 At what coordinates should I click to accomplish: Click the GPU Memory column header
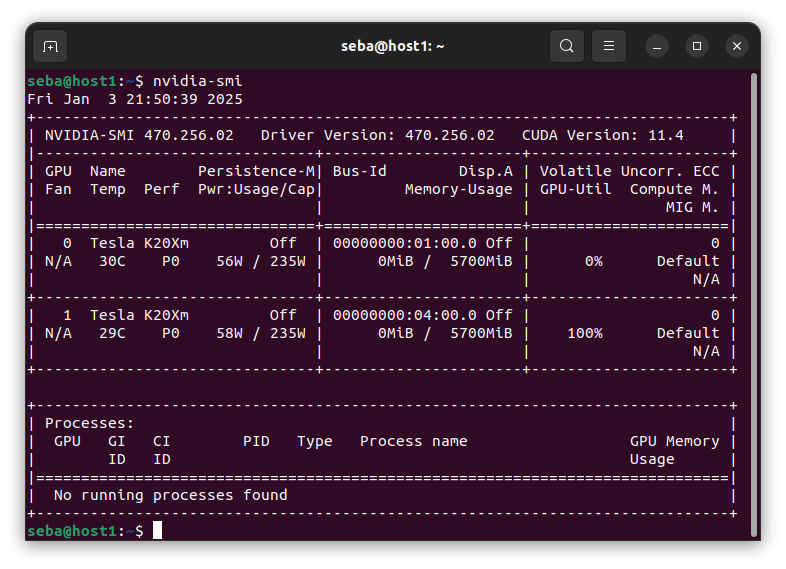coord(674,442)
